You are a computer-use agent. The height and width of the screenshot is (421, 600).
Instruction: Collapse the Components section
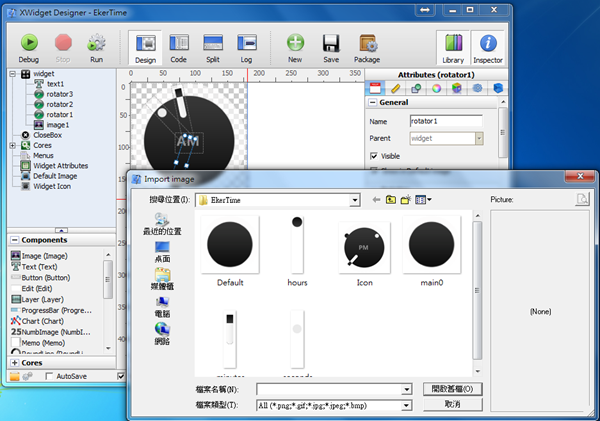click(x=14, y=240)
